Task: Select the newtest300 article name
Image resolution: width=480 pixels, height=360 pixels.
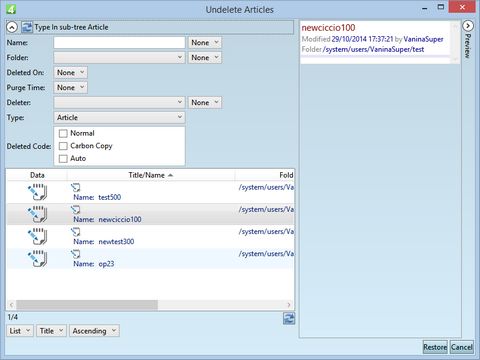Action: 116,242
